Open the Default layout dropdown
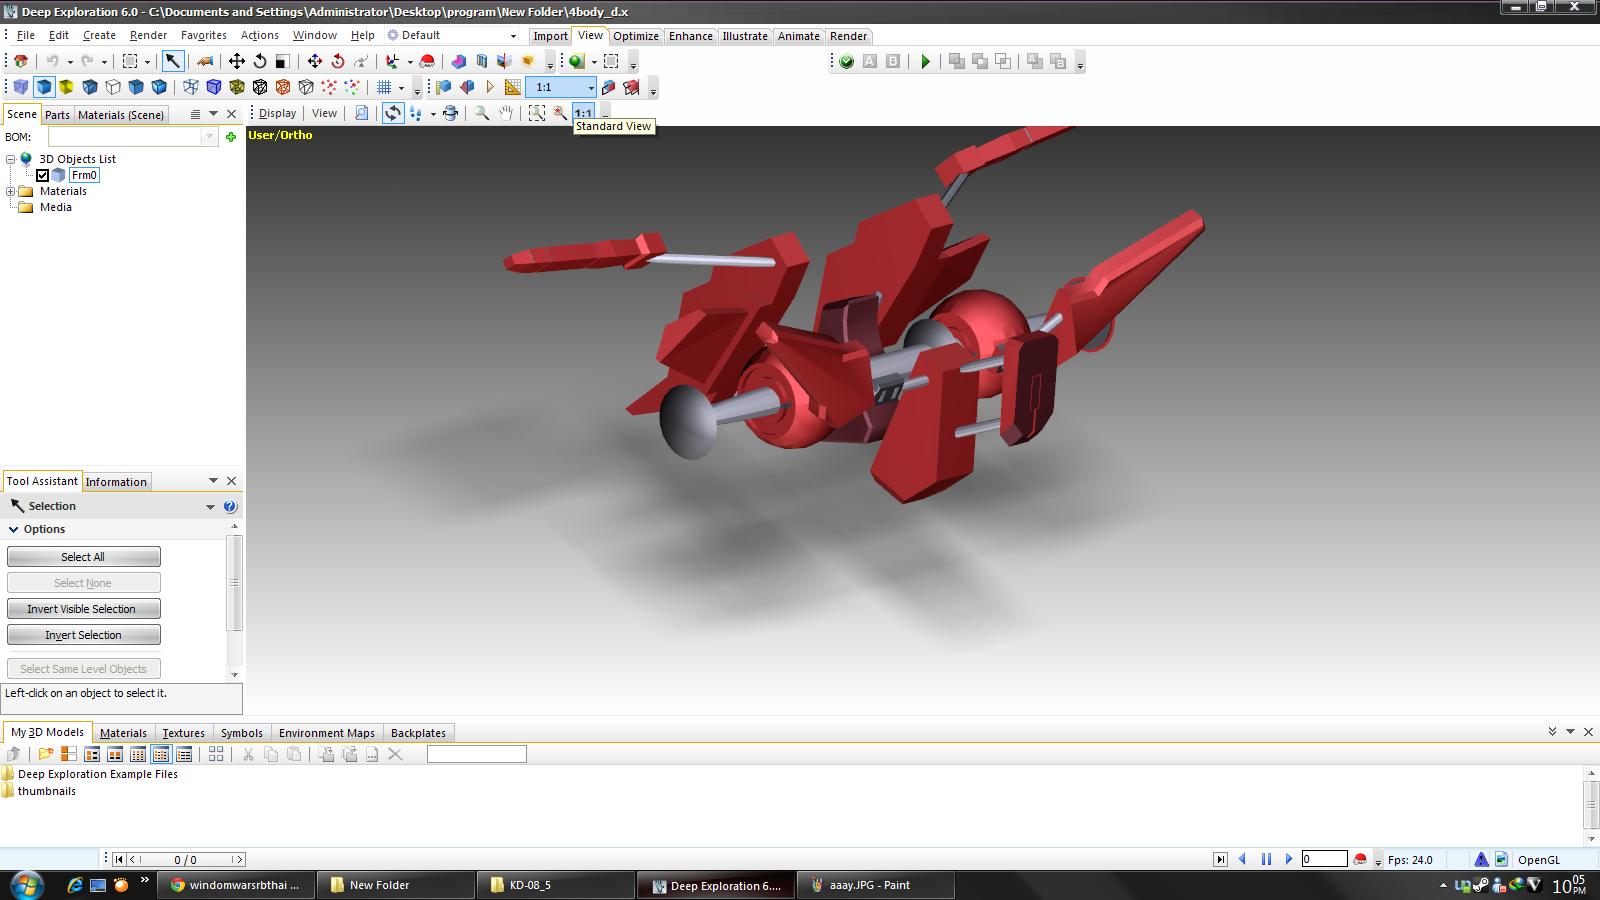Image resolution: width=1600 pixels, height=900 pixels. [513, 35]
